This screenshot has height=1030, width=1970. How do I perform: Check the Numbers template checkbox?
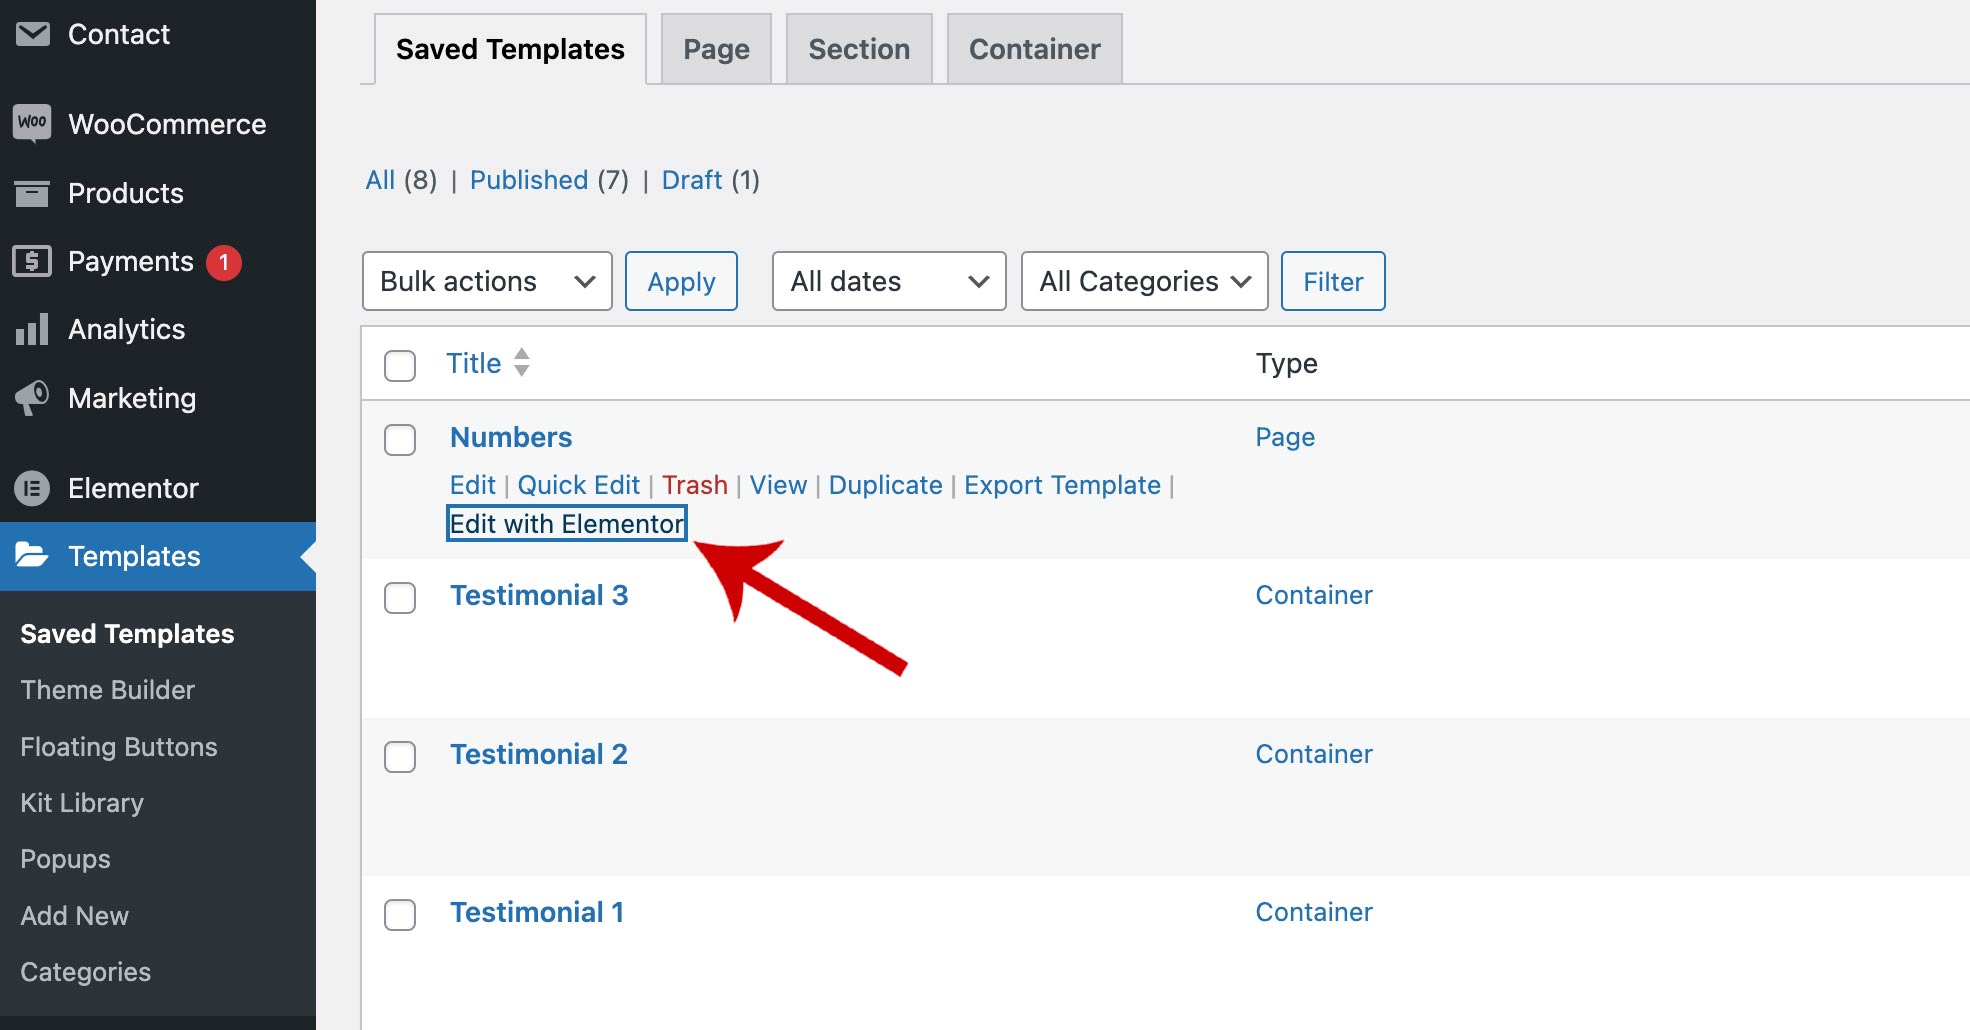(x=400, y=440)
